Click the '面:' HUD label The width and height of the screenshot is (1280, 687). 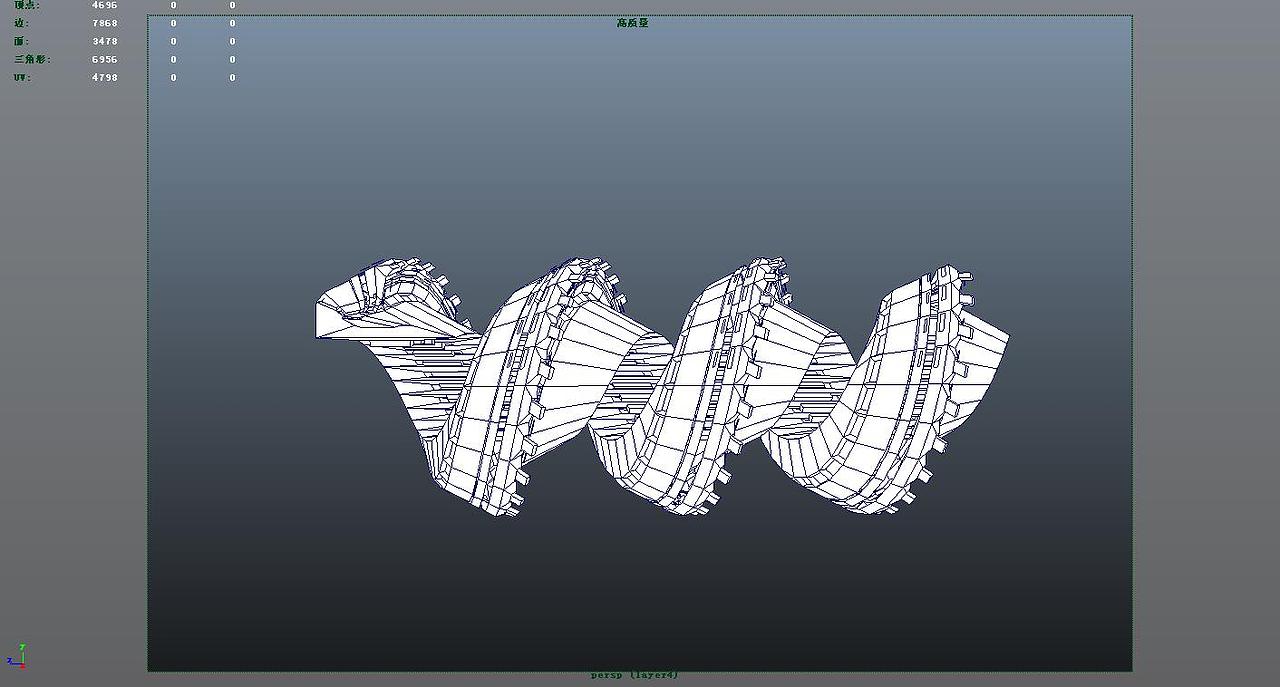[x=21, y=41]
